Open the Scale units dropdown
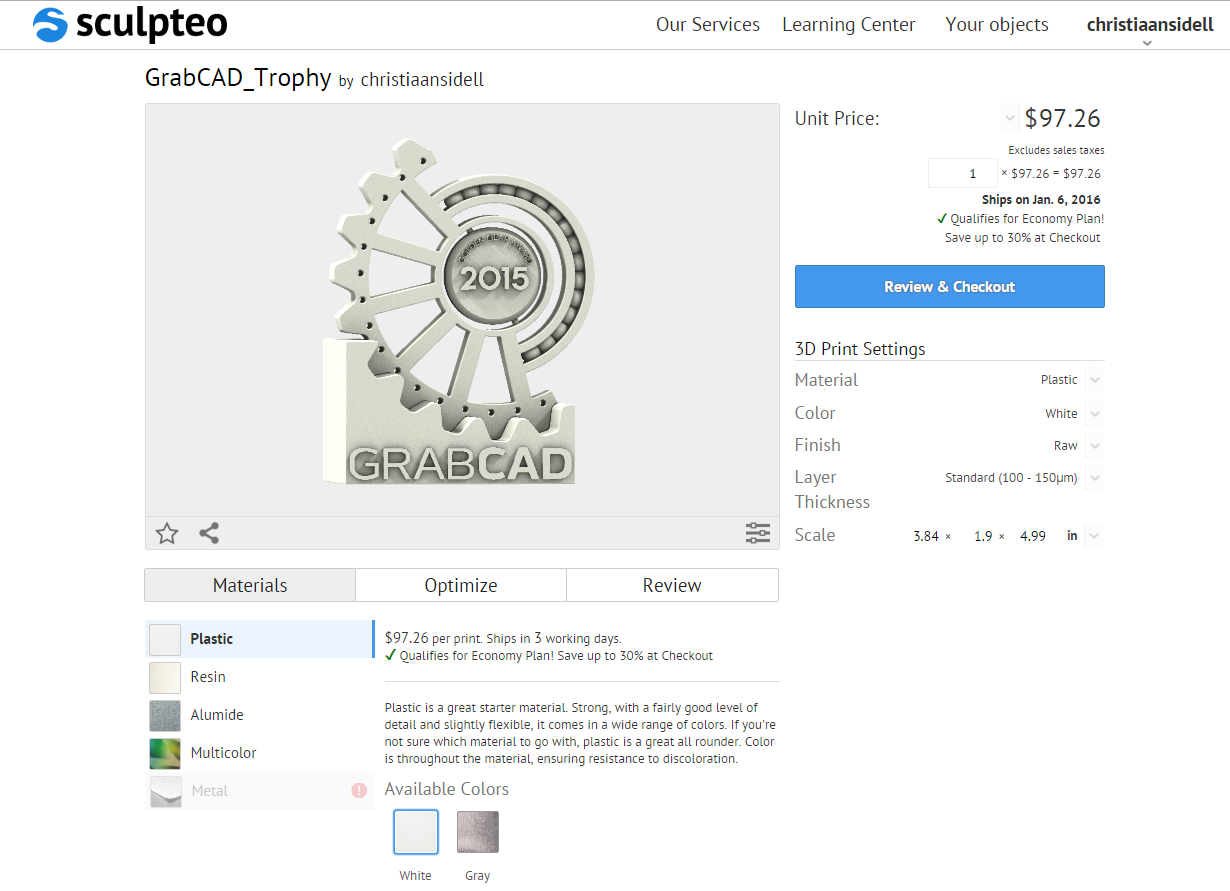This screenshot has width=1230, height=891. click(1094, 536)
